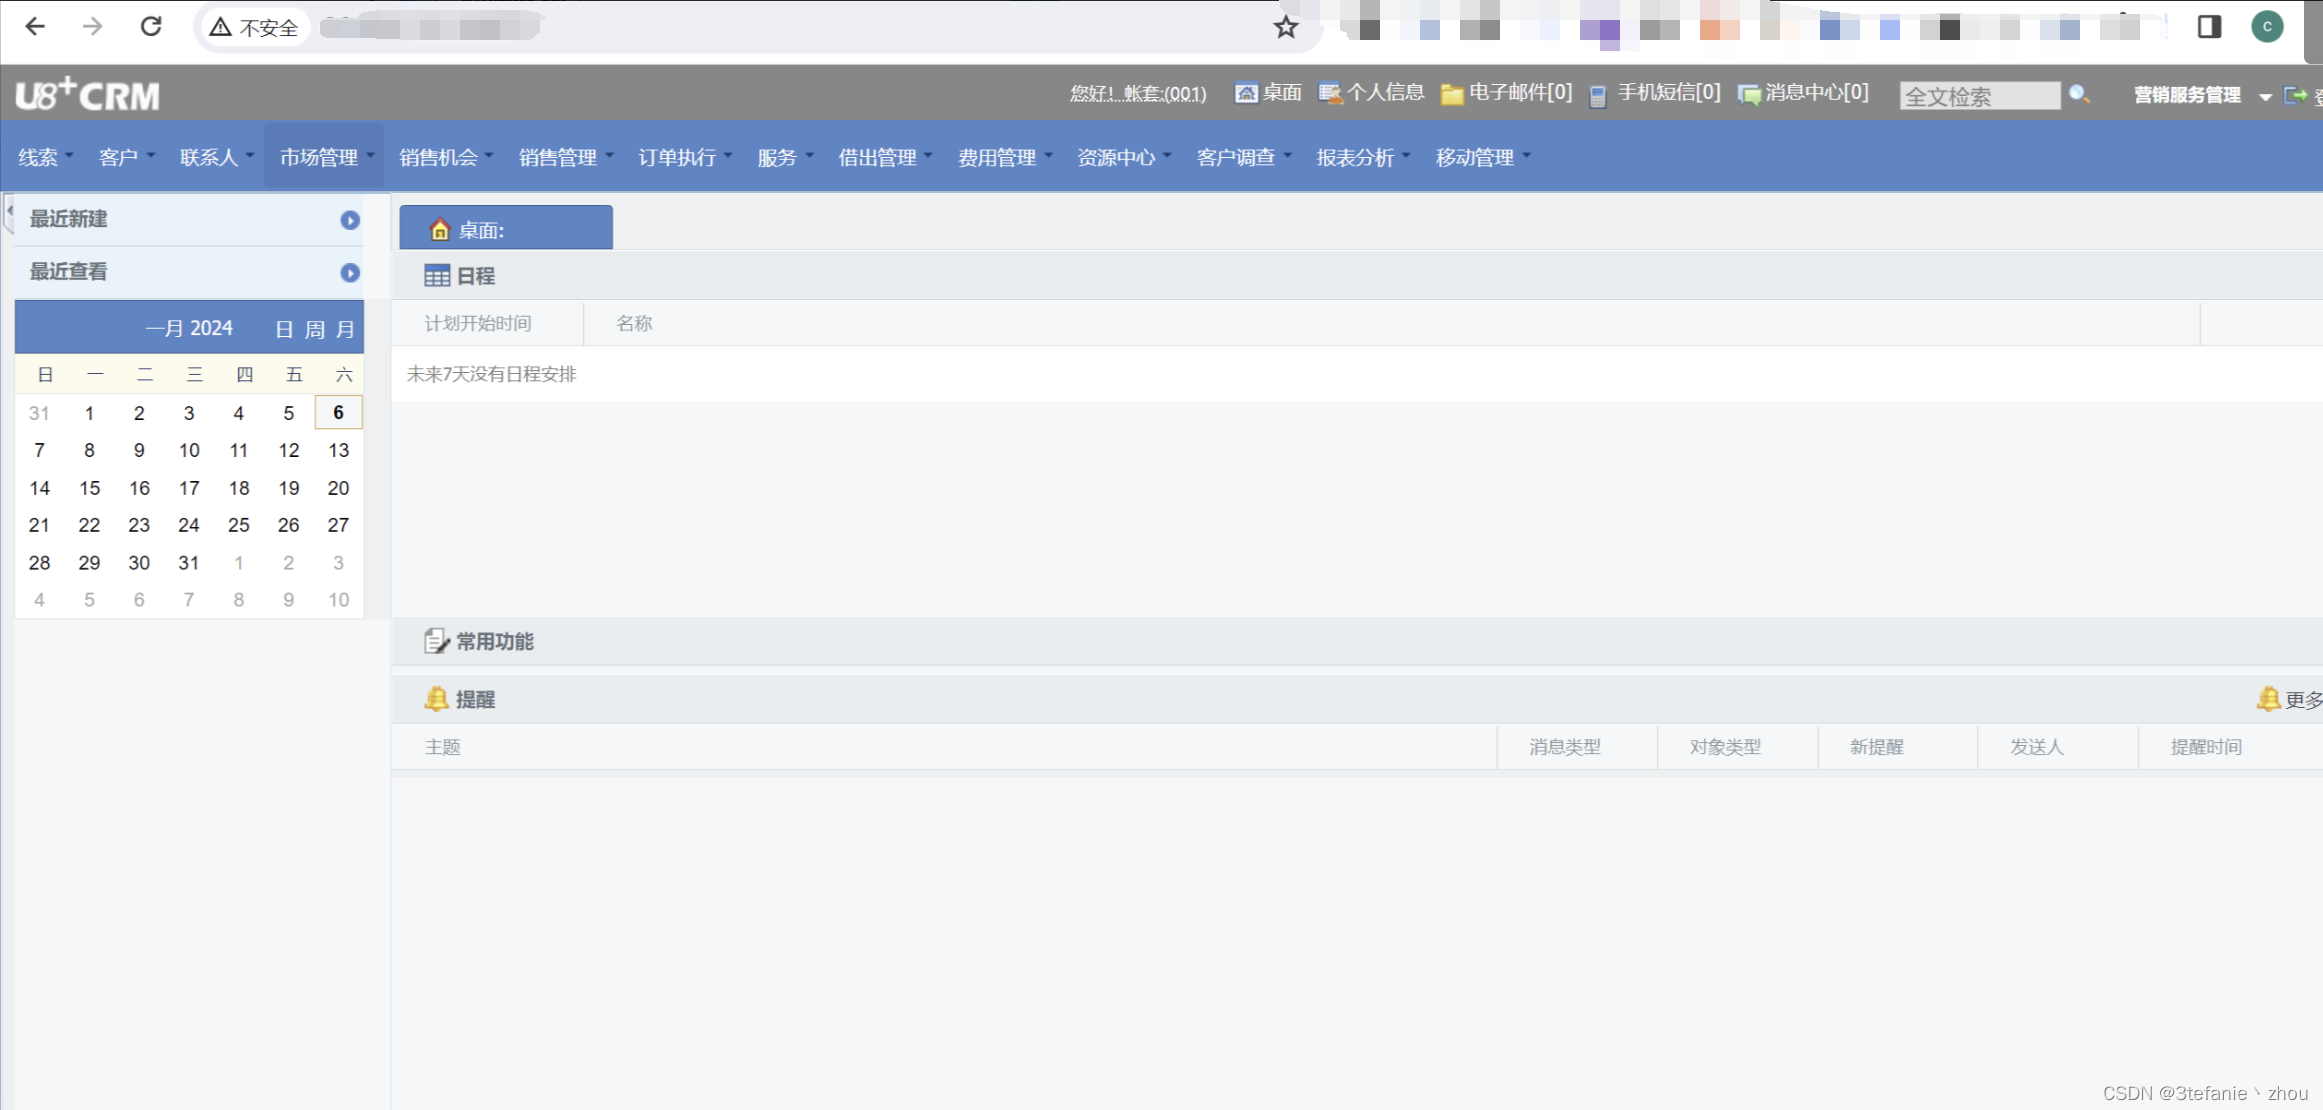Switch calendar to 日 view
Viewport: 2323px width, 1110px height.
tap(284, 329)
